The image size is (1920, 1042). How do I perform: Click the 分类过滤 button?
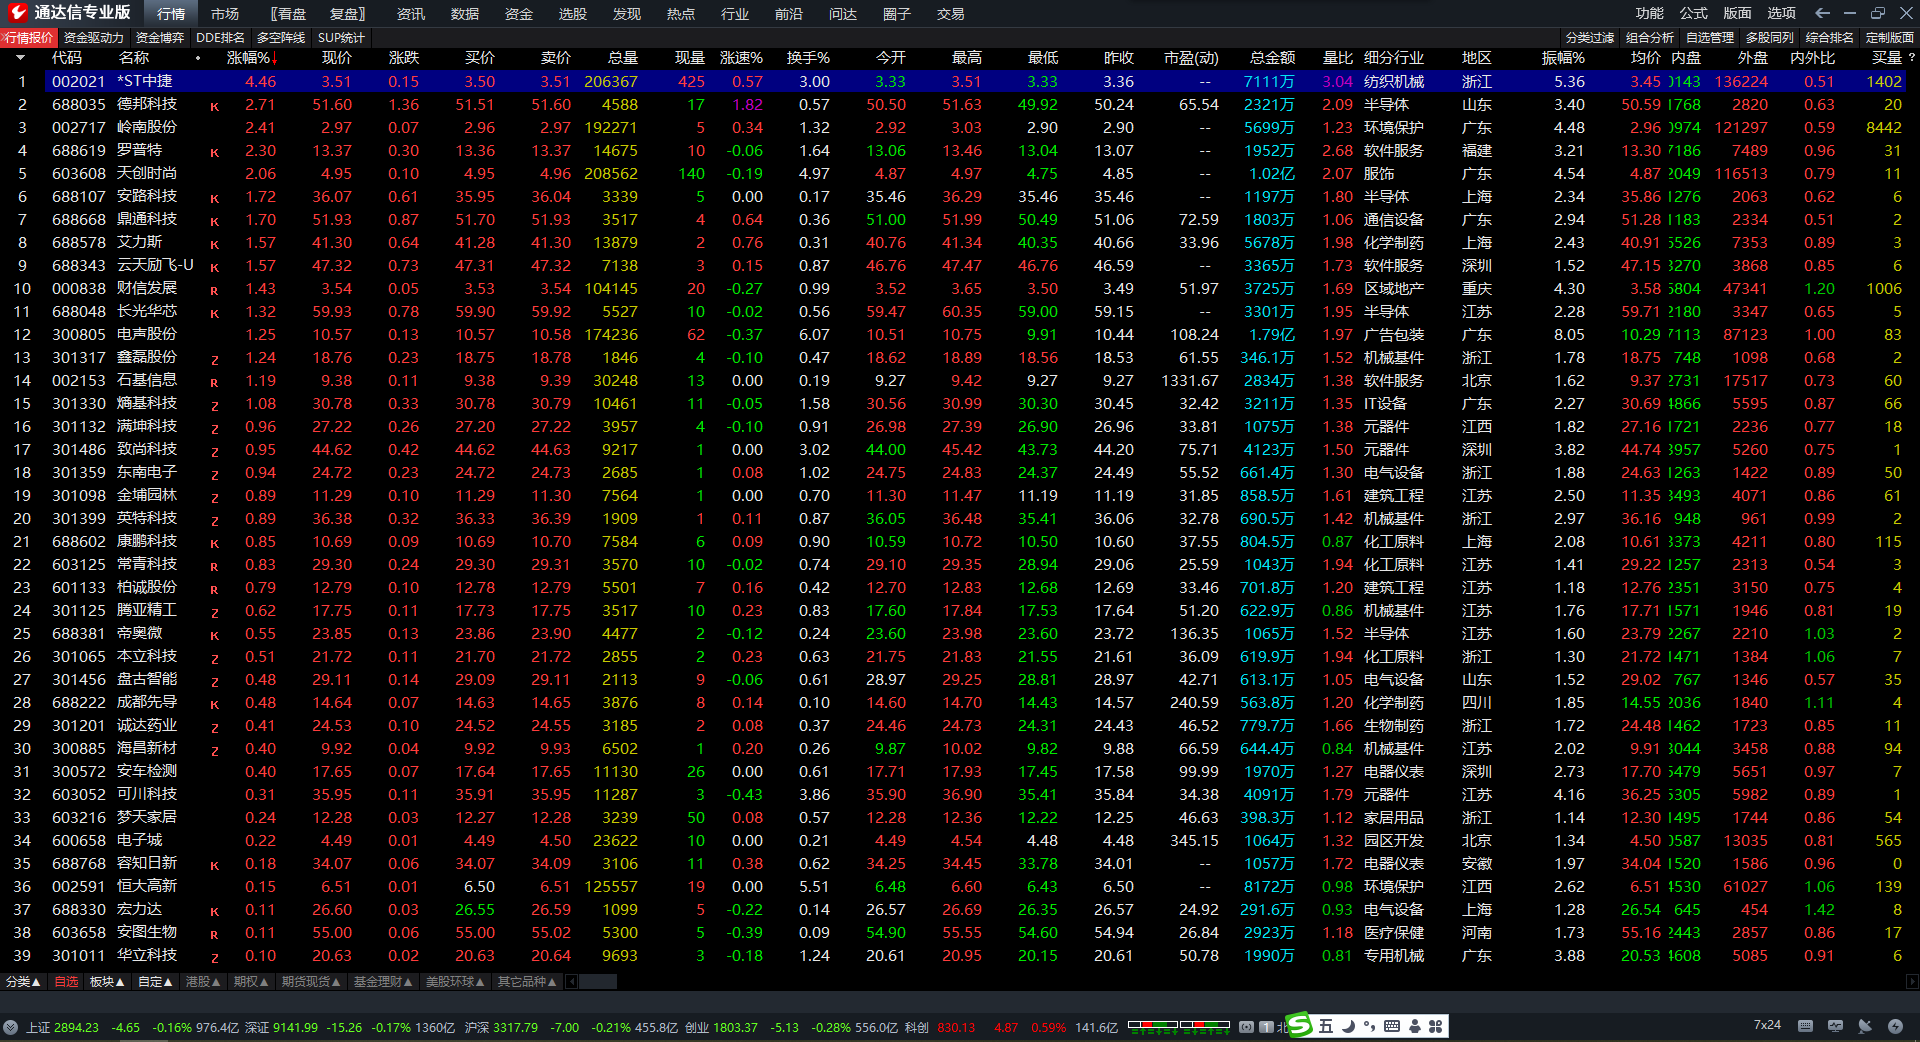pos(1590,38)
